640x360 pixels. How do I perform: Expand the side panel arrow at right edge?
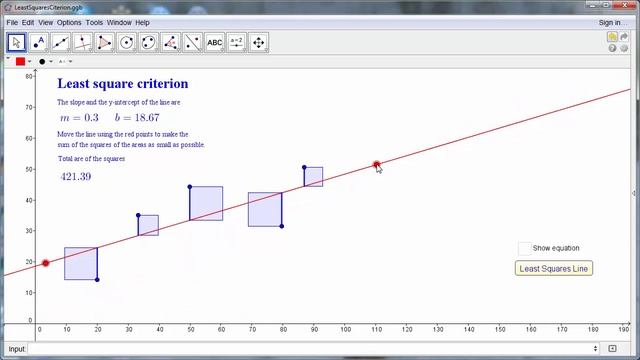pyautogui.click(x=634, y=193)
